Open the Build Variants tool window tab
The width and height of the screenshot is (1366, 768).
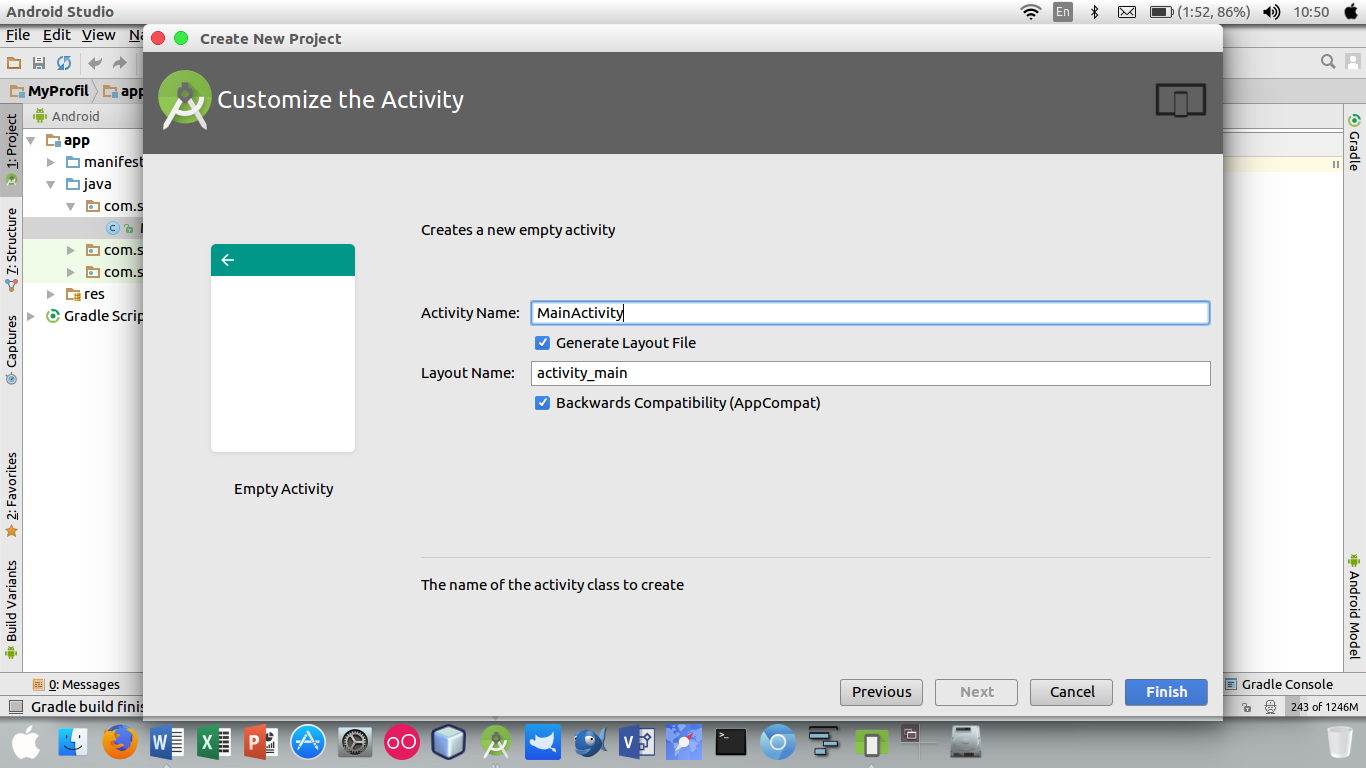(x=11, y=609)
